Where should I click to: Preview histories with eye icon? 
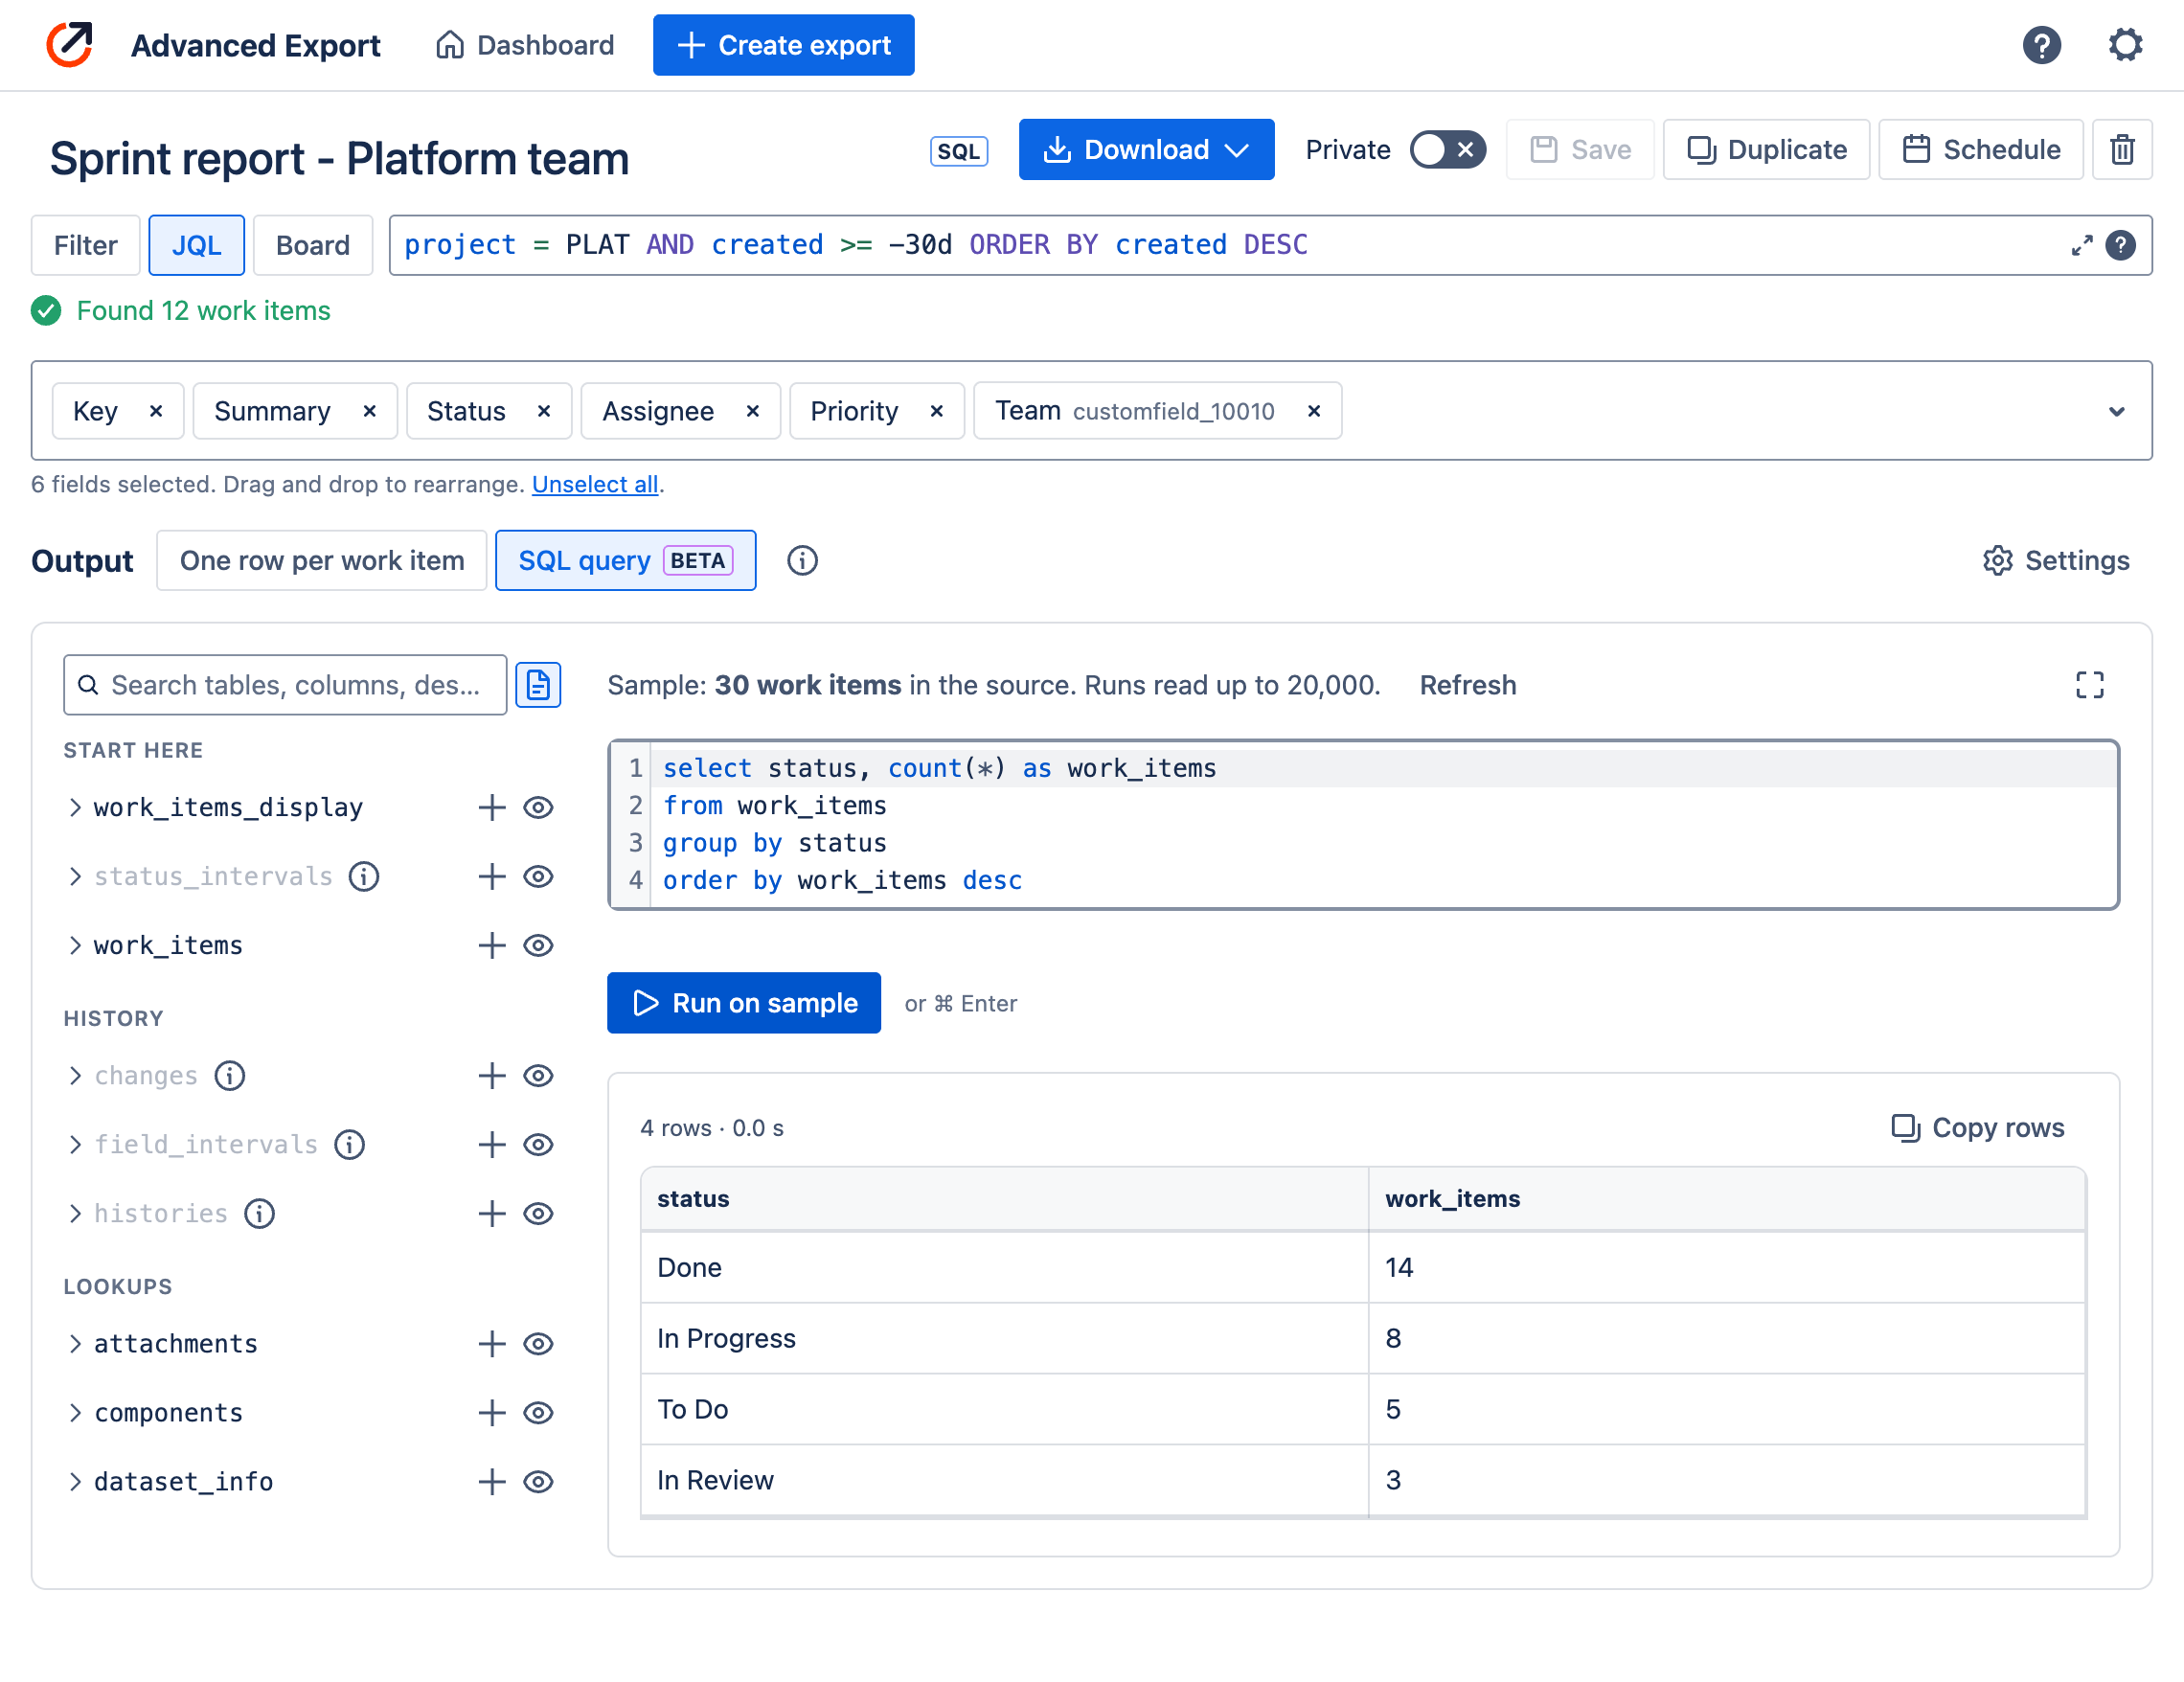coord(538,1214)
